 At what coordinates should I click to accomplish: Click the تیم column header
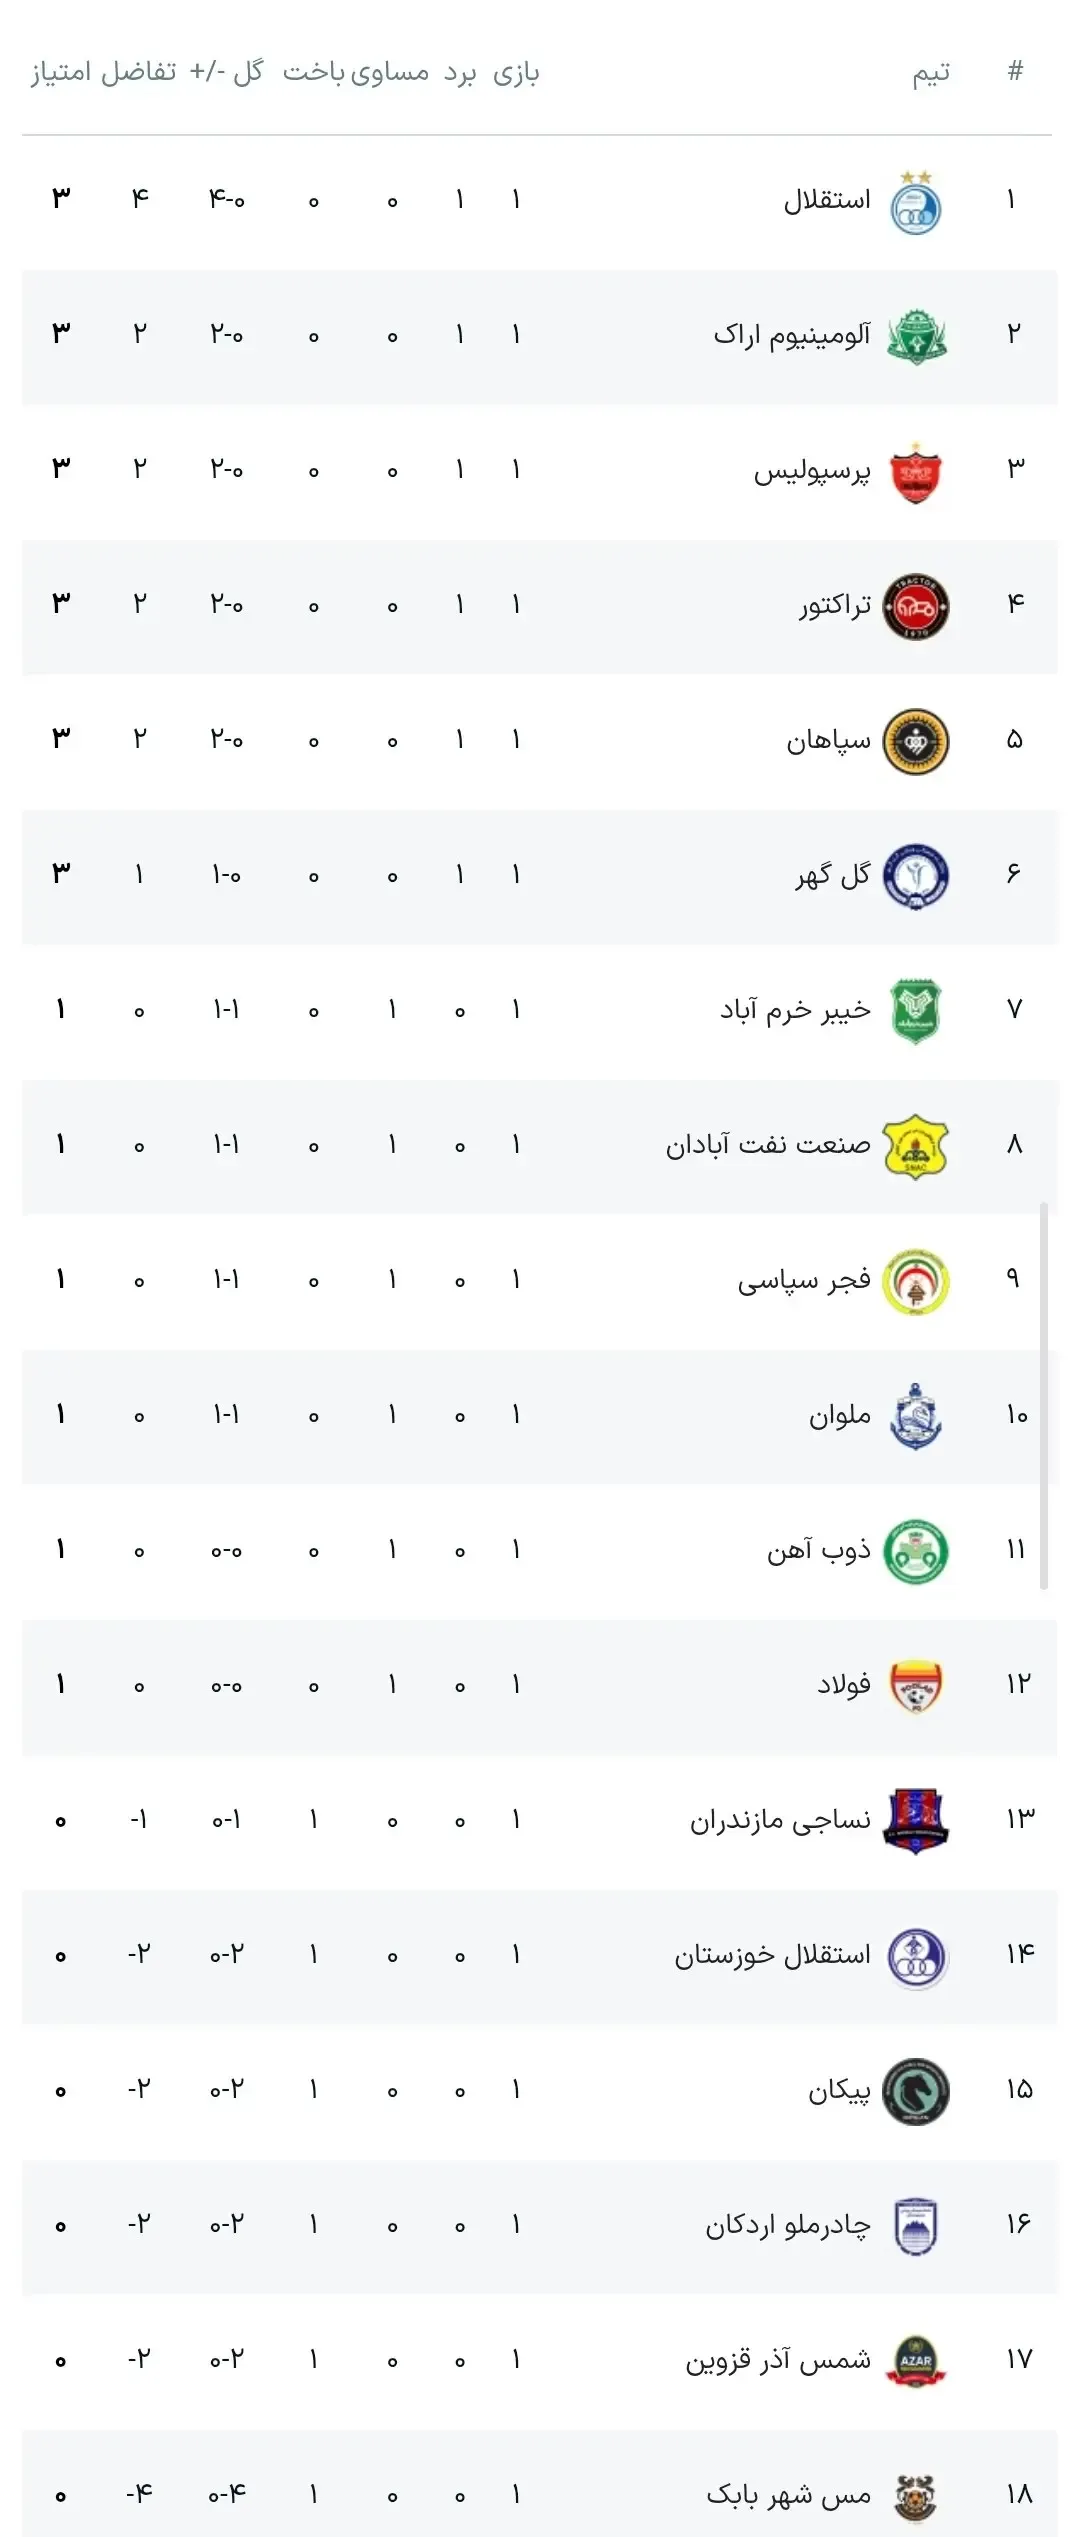click(x=931, y=73)
